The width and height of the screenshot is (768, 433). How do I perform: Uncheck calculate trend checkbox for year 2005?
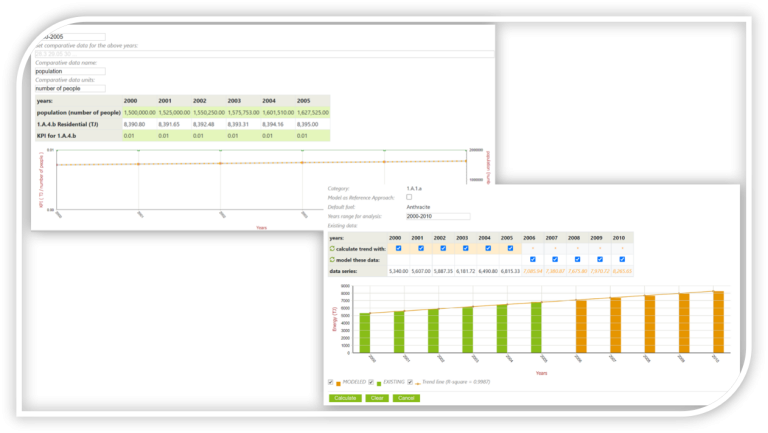510,248
